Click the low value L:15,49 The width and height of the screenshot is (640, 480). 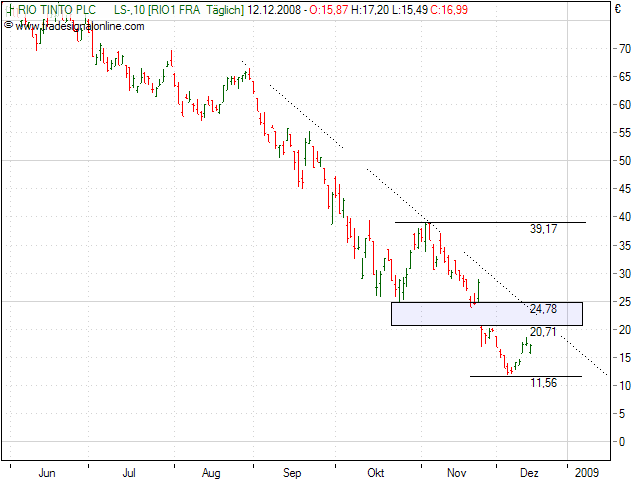[410, 10]
